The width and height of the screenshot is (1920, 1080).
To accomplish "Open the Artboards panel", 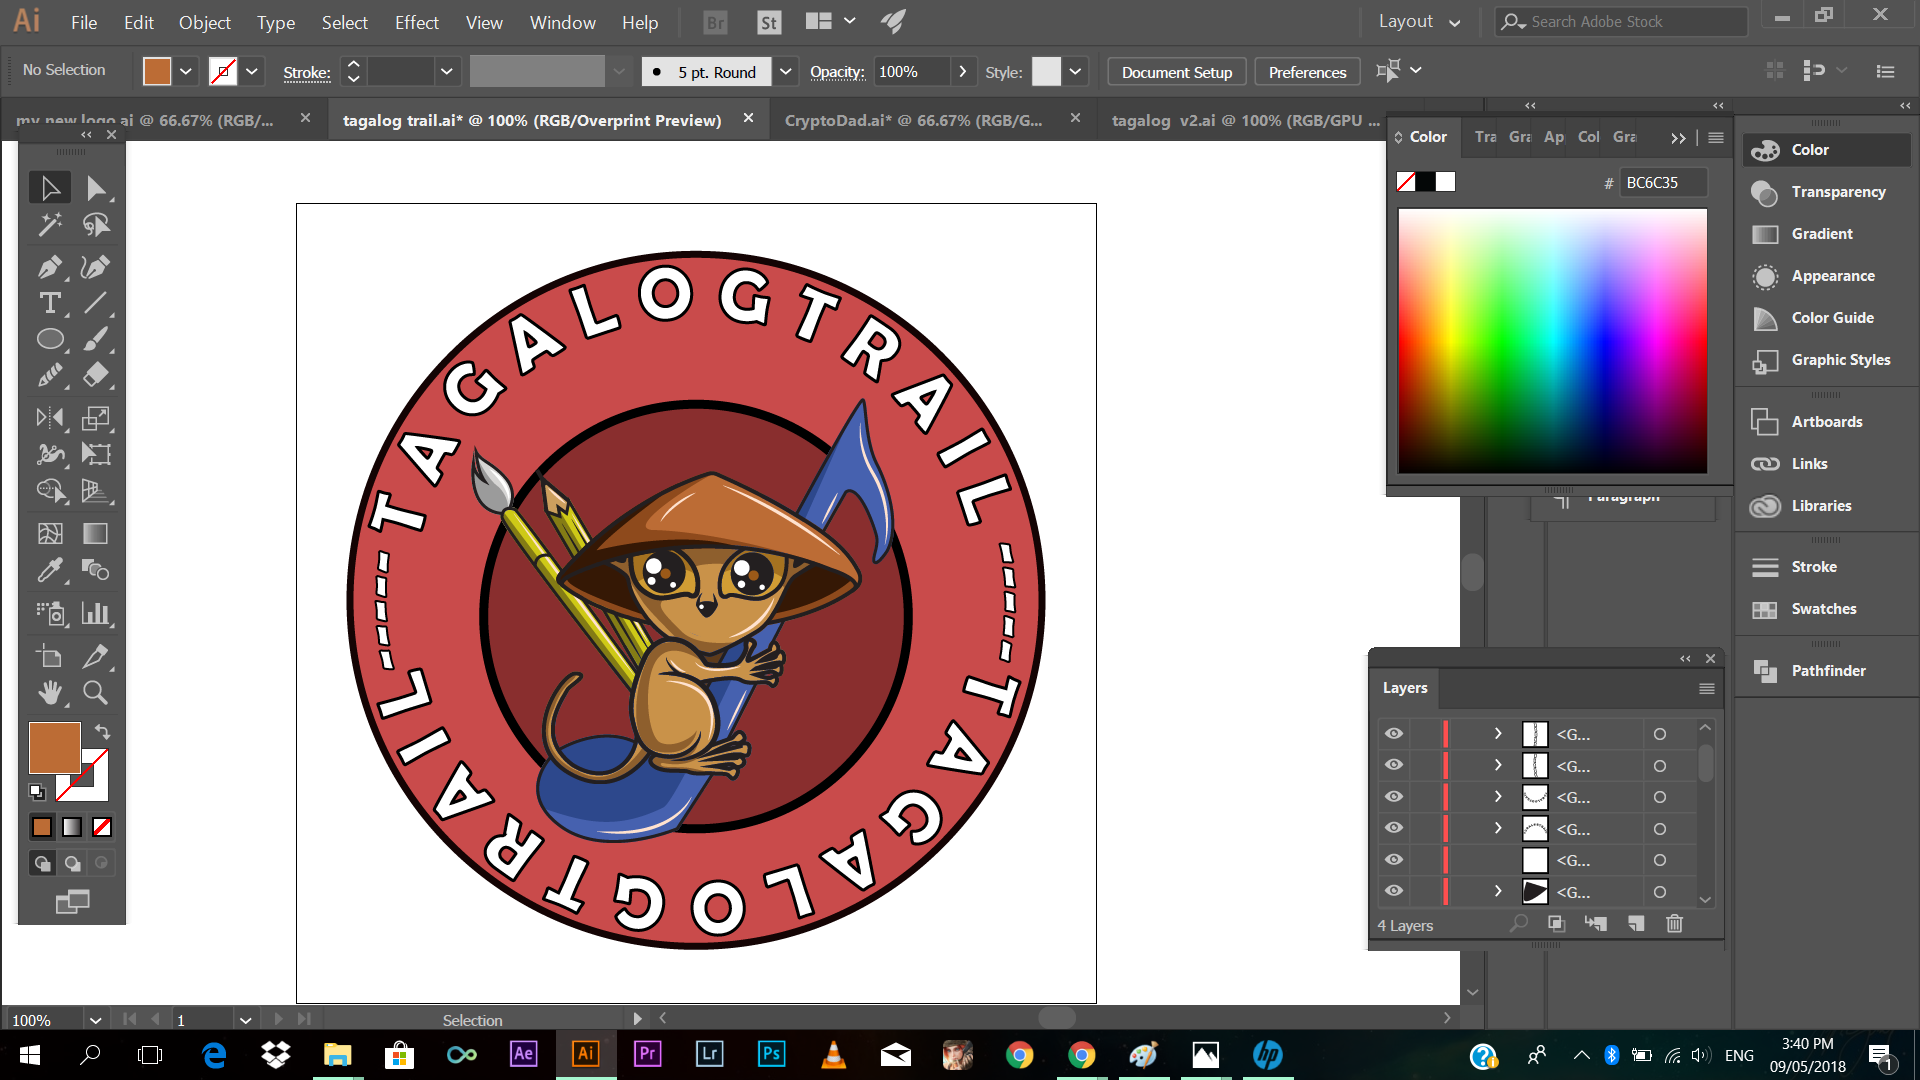I will click(x=1826, y=422).
